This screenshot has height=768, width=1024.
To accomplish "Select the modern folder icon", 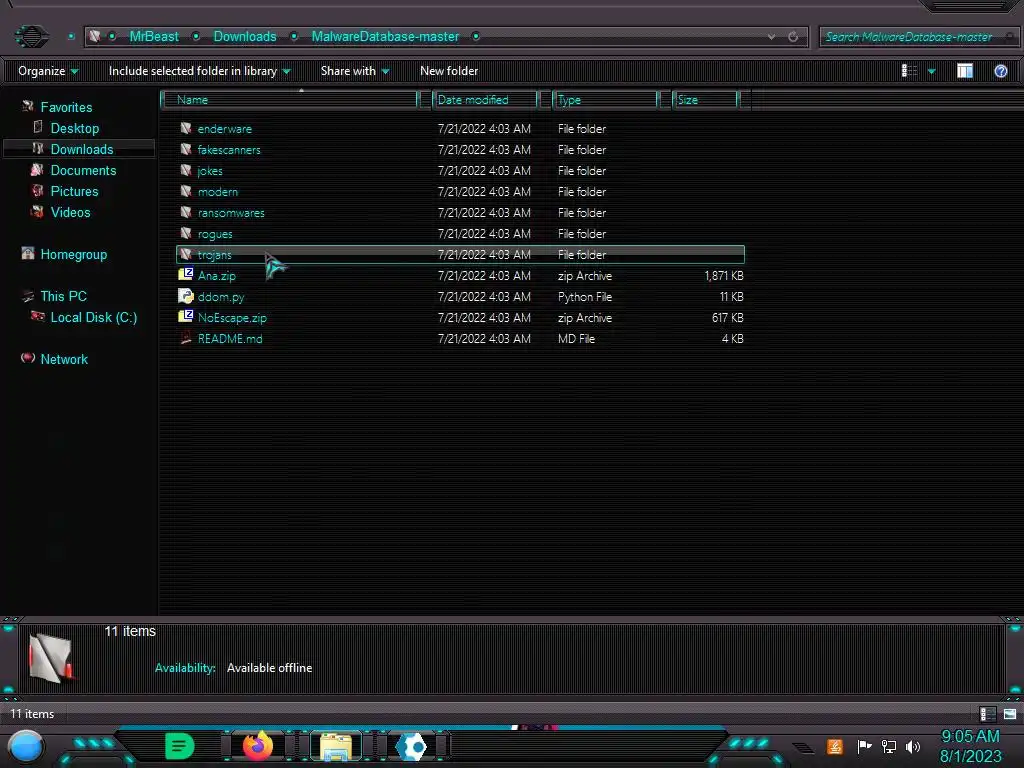I will point(186,191).
